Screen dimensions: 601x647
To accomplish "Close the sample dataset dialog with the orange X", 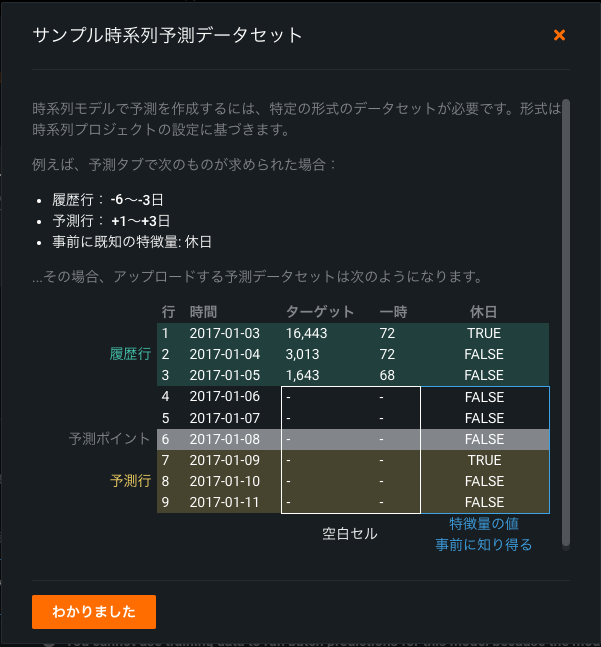I will point(560,36).
